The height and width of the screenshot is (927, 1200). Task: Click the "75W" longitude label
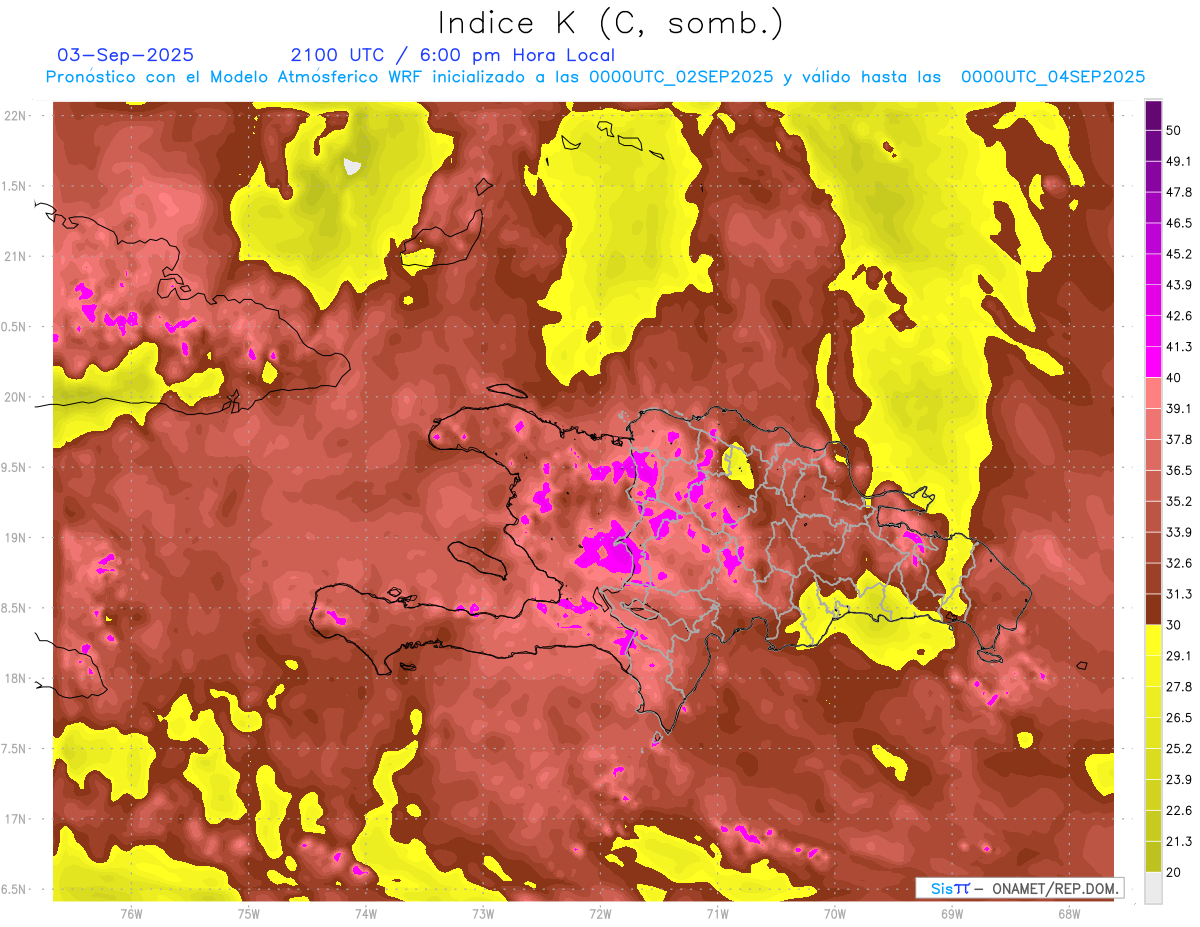point(248,914)
